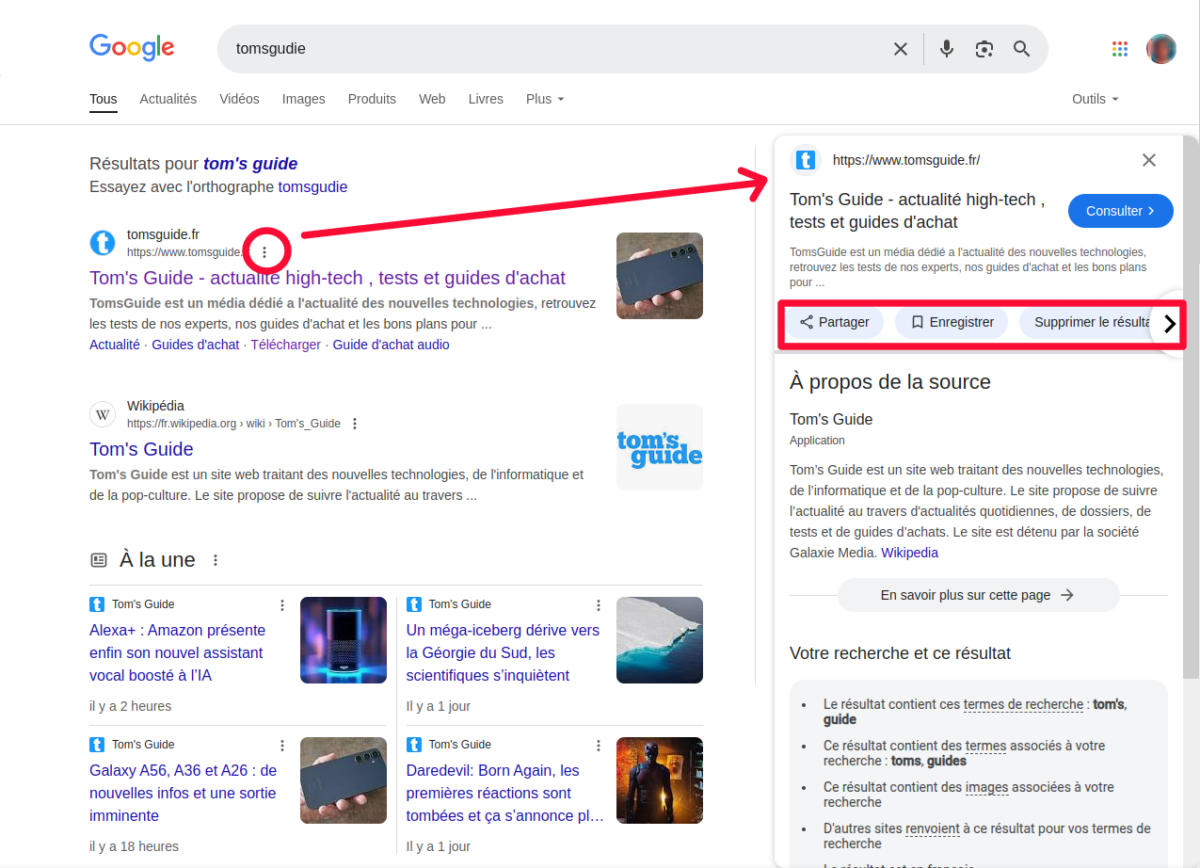The image size is (1200, 868).
Task: Open the Google account profile avatar
Action: coord(1161,49)
